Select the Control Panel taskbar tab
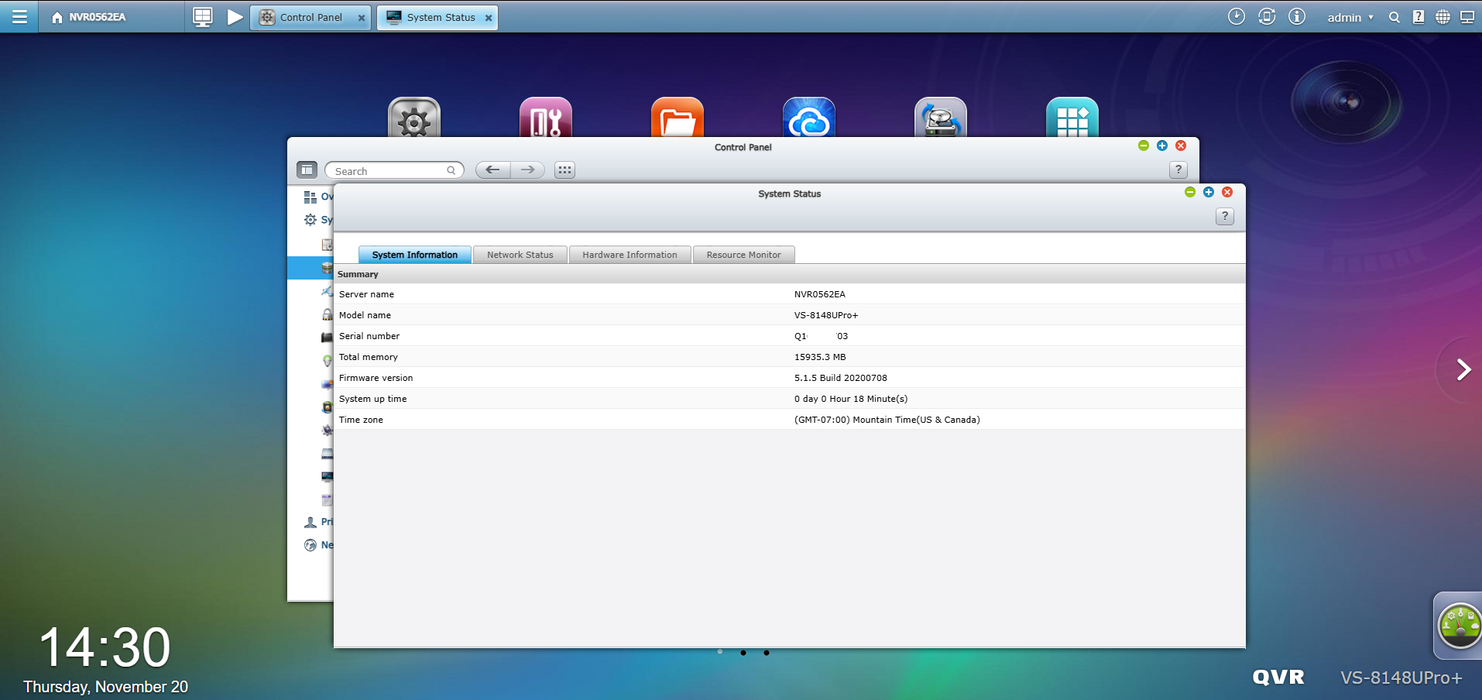1482x700 pixels. coord(310,17)
